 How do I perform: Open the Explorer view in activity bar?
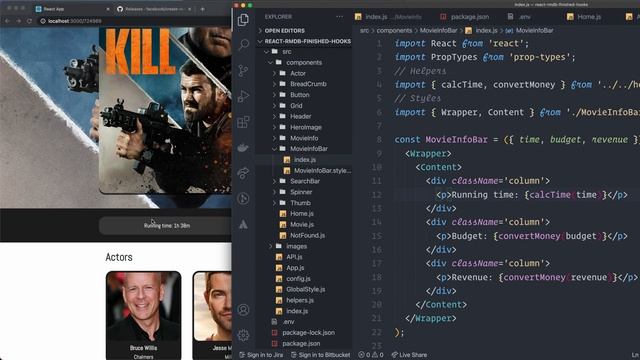(x=243, y=20)
